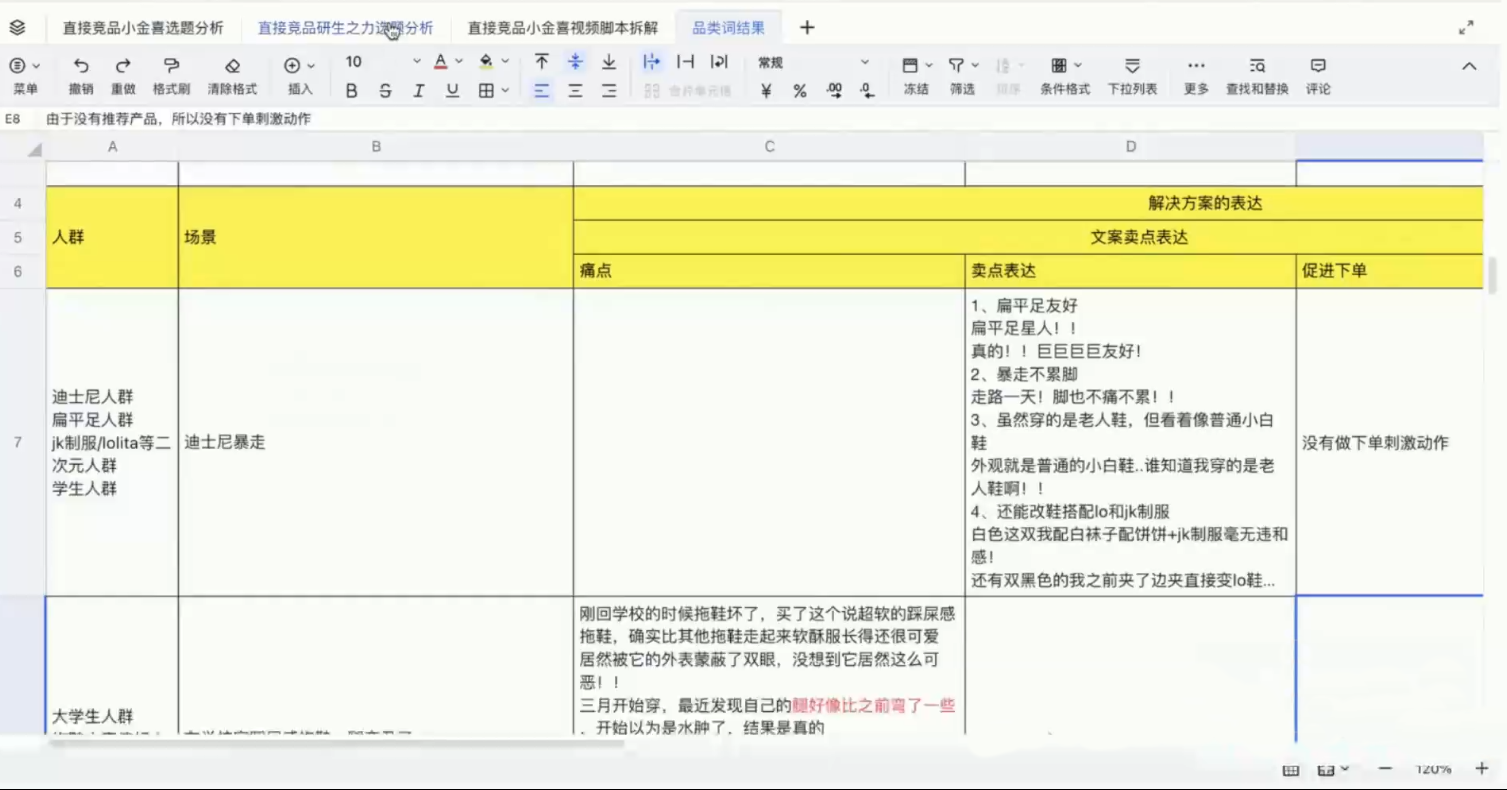Select the format painter (格式刷) tool

pos(171,66)
